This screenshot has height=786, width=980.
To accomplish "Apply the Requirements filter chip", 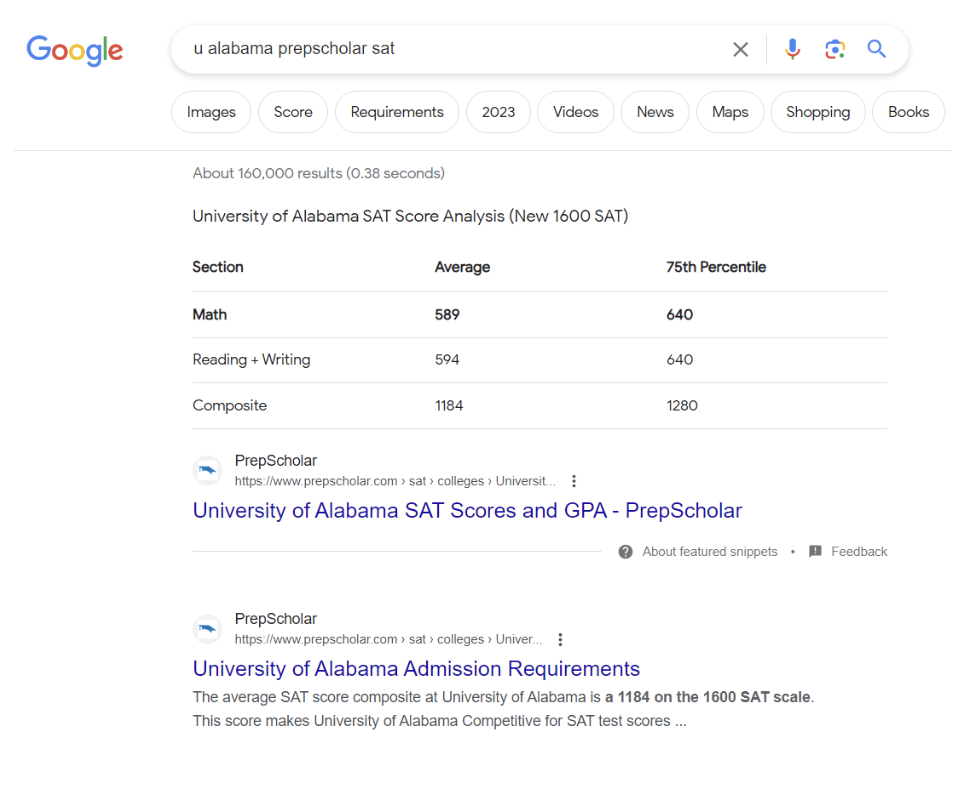I will coord(397,112).
